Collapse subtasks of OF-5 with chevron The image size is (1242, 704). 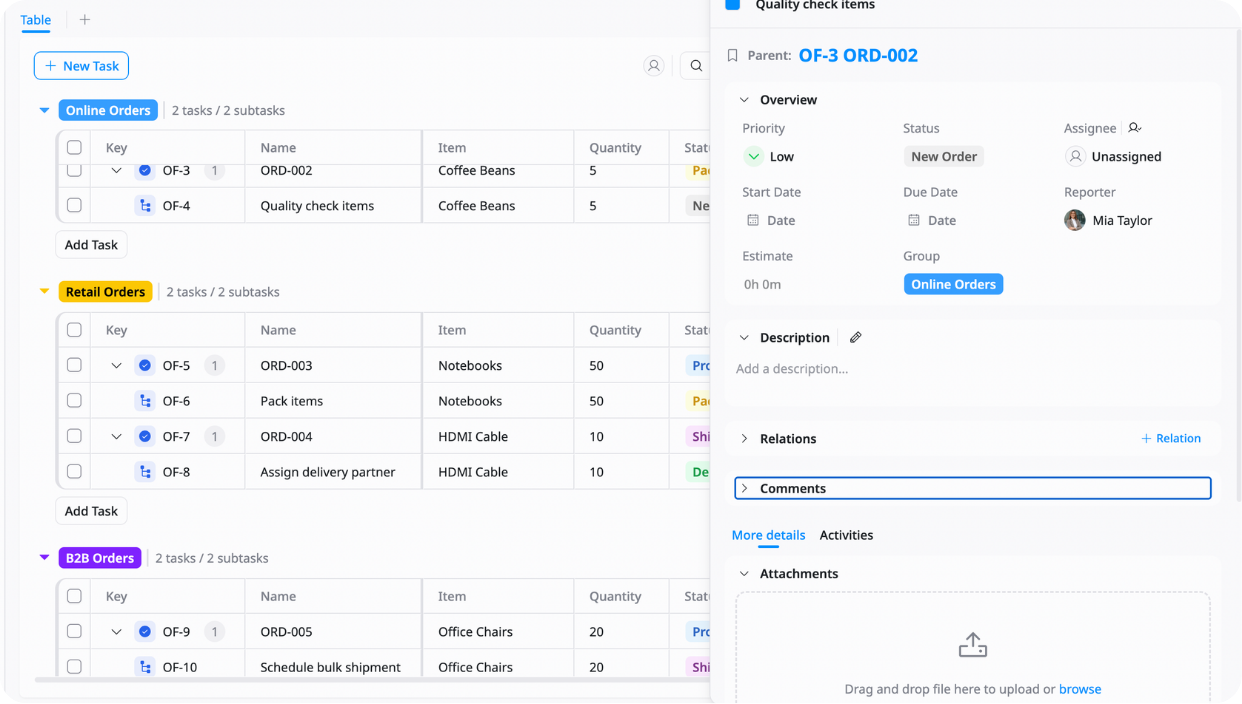(x=116, y=366)
